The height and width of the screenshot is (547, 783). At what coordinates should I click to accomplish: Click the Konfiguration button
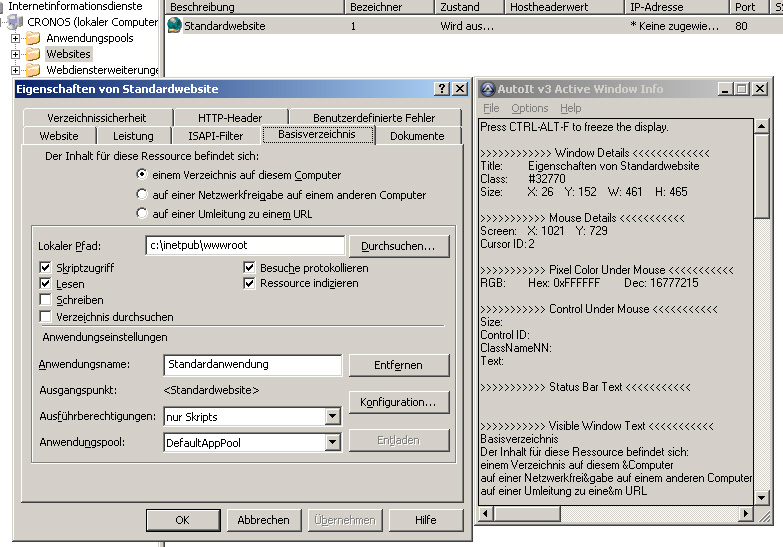click(x=398, y=402)
